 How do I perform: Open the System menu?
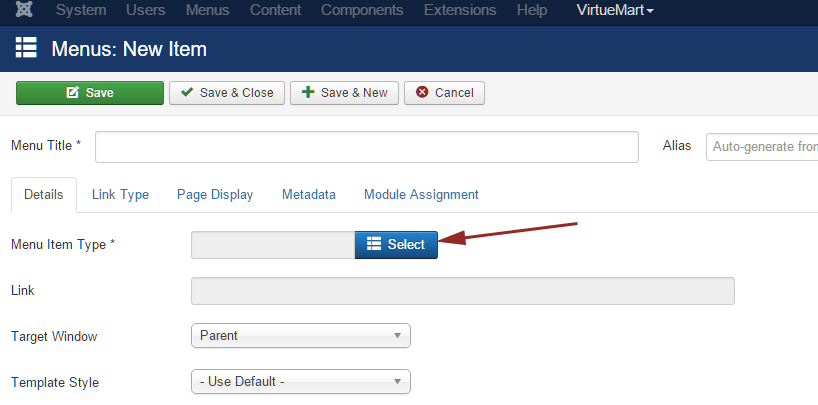[81, 10]
